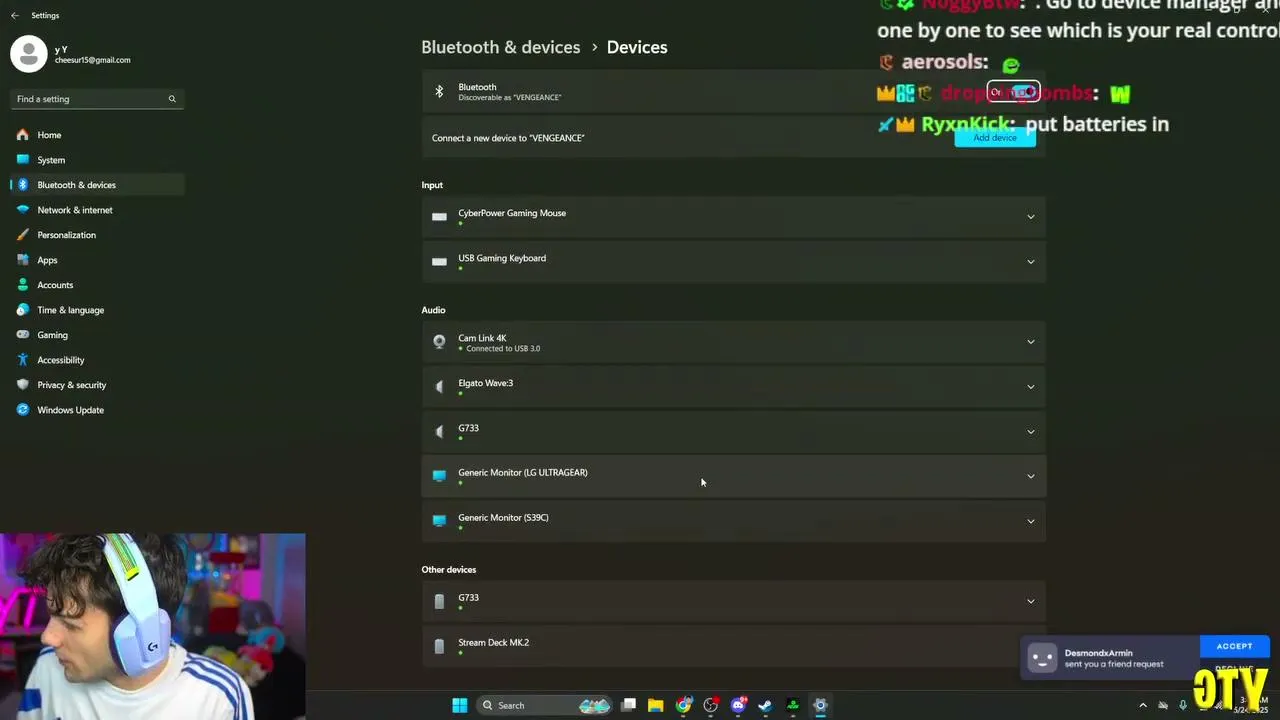Open Network & internet settings
Screen dimensions: 1280x720
pos(97,210)
